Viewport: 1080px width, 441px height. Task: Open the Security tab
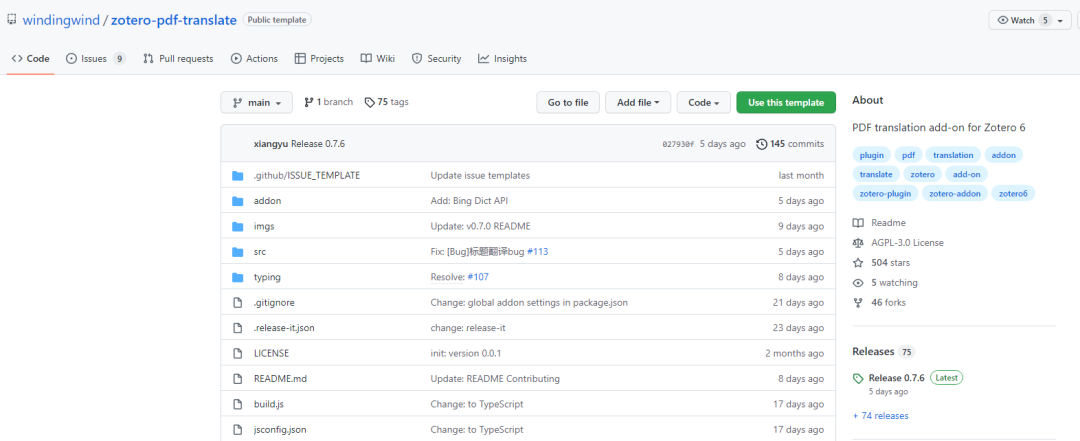click(x=436, y=59)
